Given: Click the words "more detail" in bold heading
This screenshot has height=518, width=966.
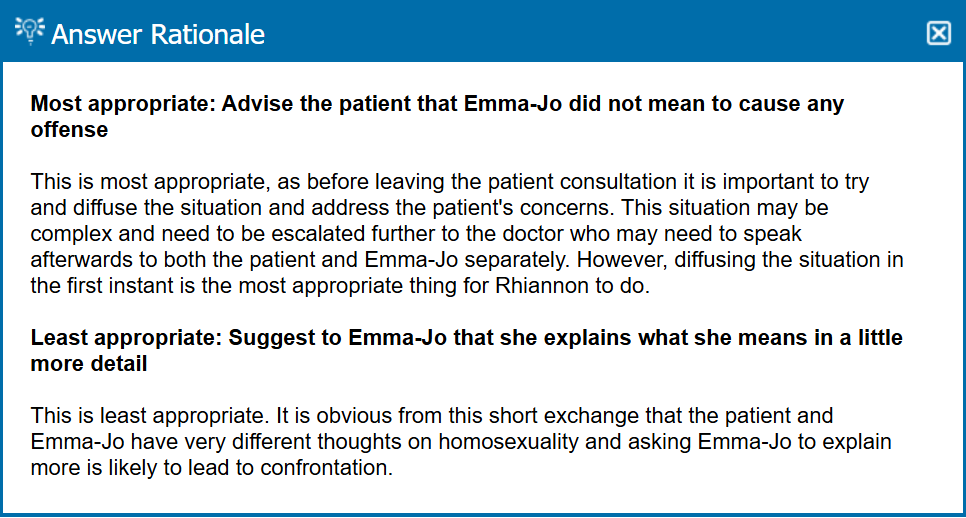Looking at the screenshot, I should coord(89,364).
